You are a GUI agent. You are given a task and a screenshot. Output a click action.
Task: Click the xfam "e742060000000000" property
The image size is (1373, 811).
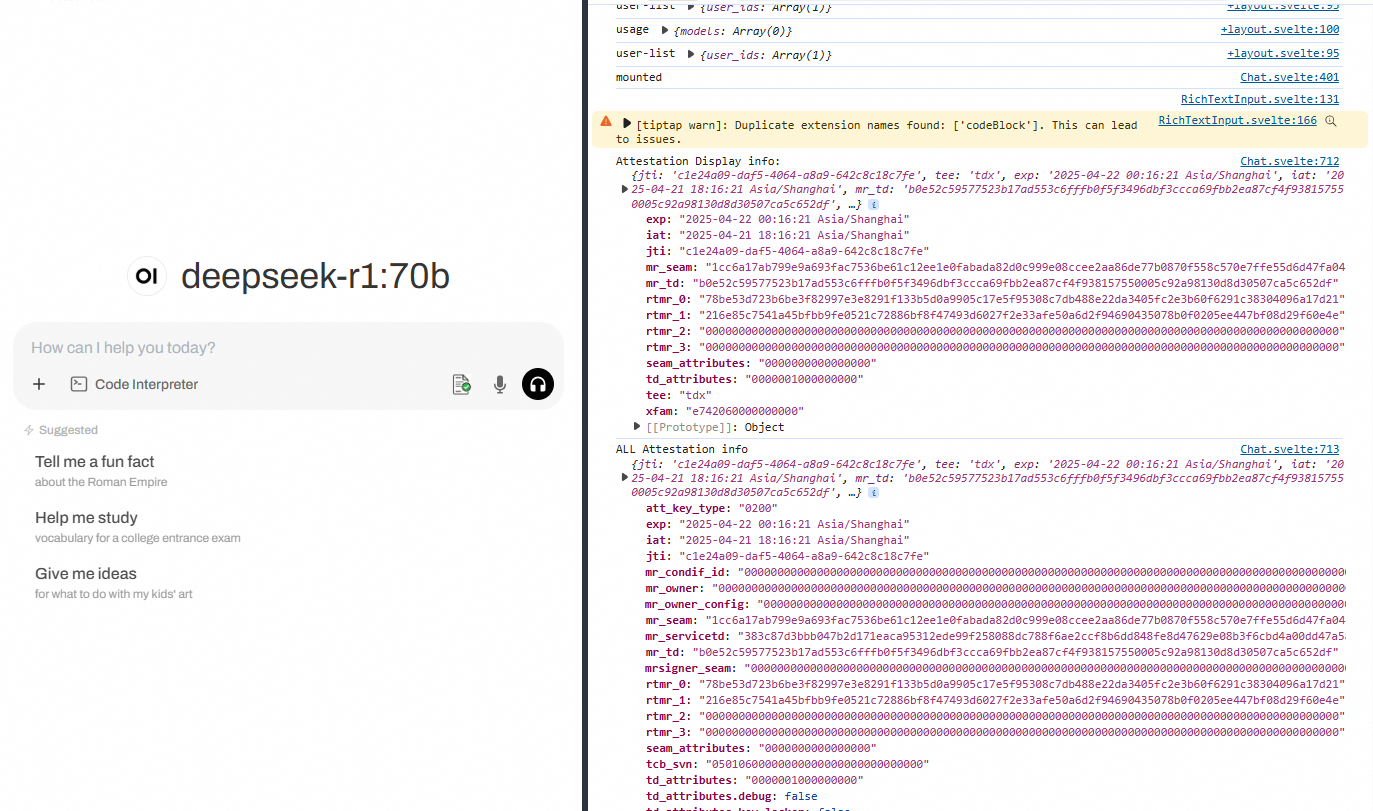725,411
